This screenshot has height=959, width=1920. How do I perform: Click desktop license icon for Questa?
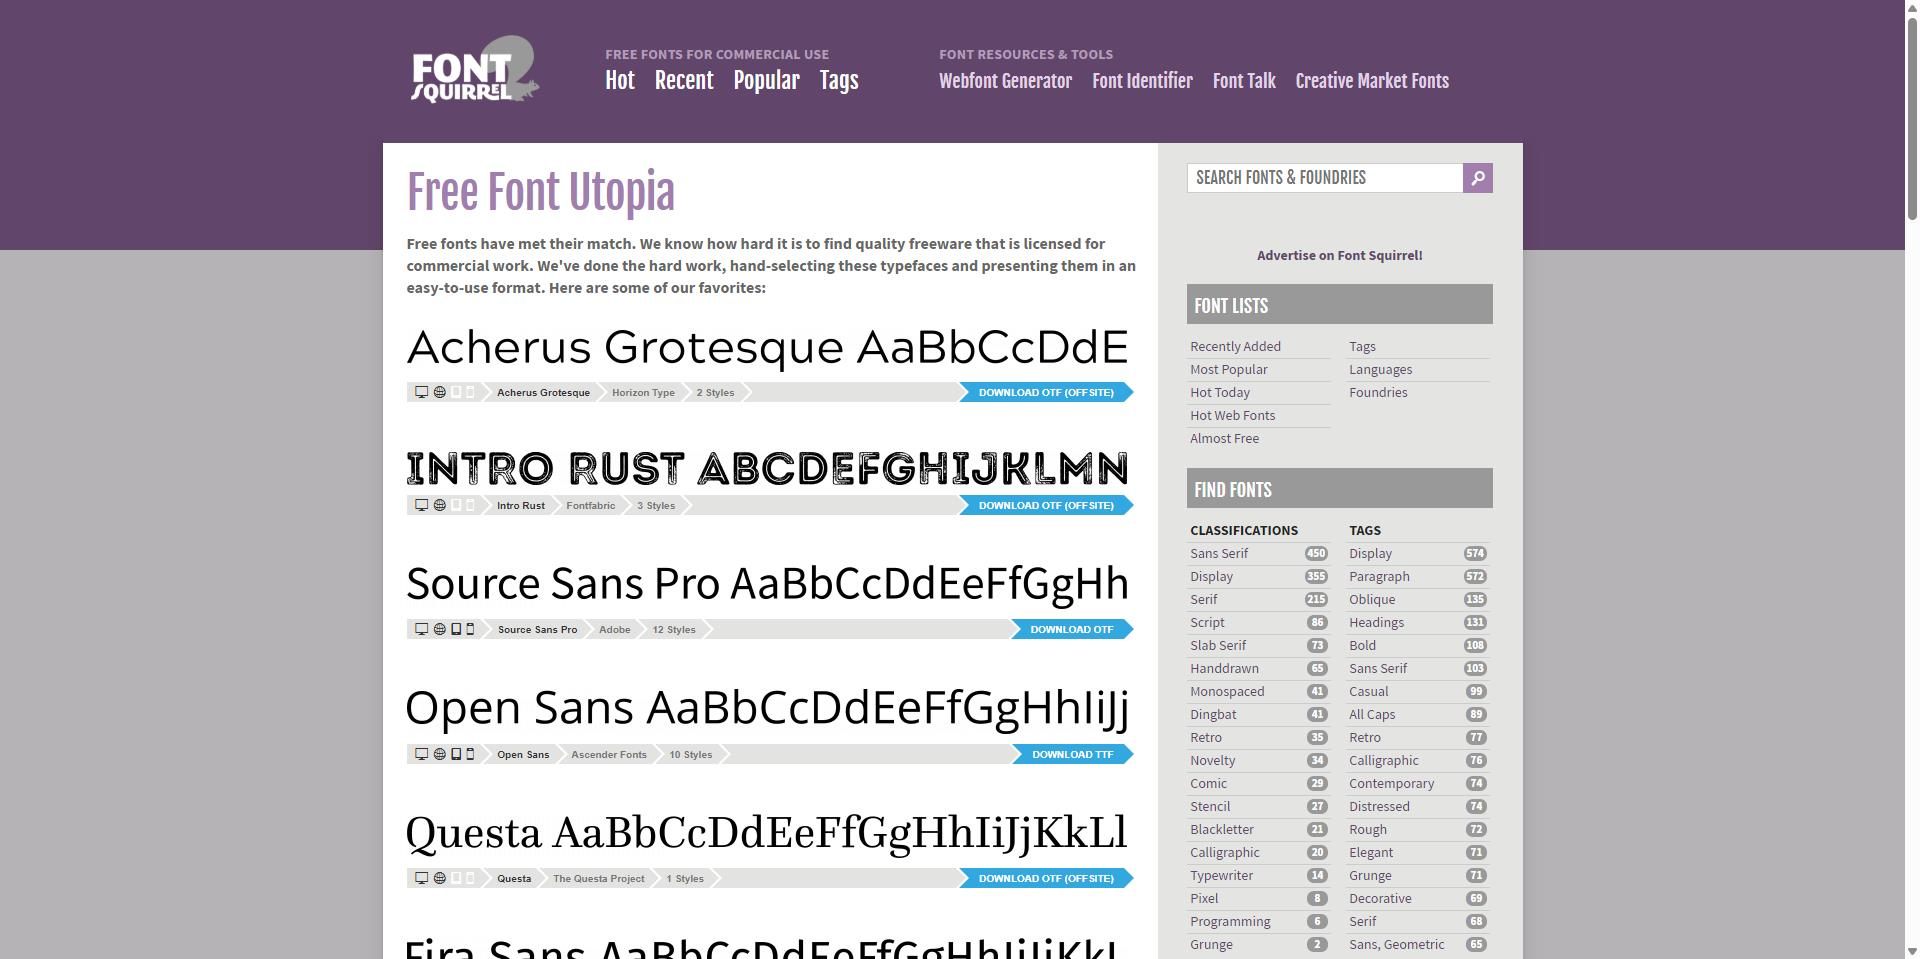pyautogui.click(x=422, y=878)
